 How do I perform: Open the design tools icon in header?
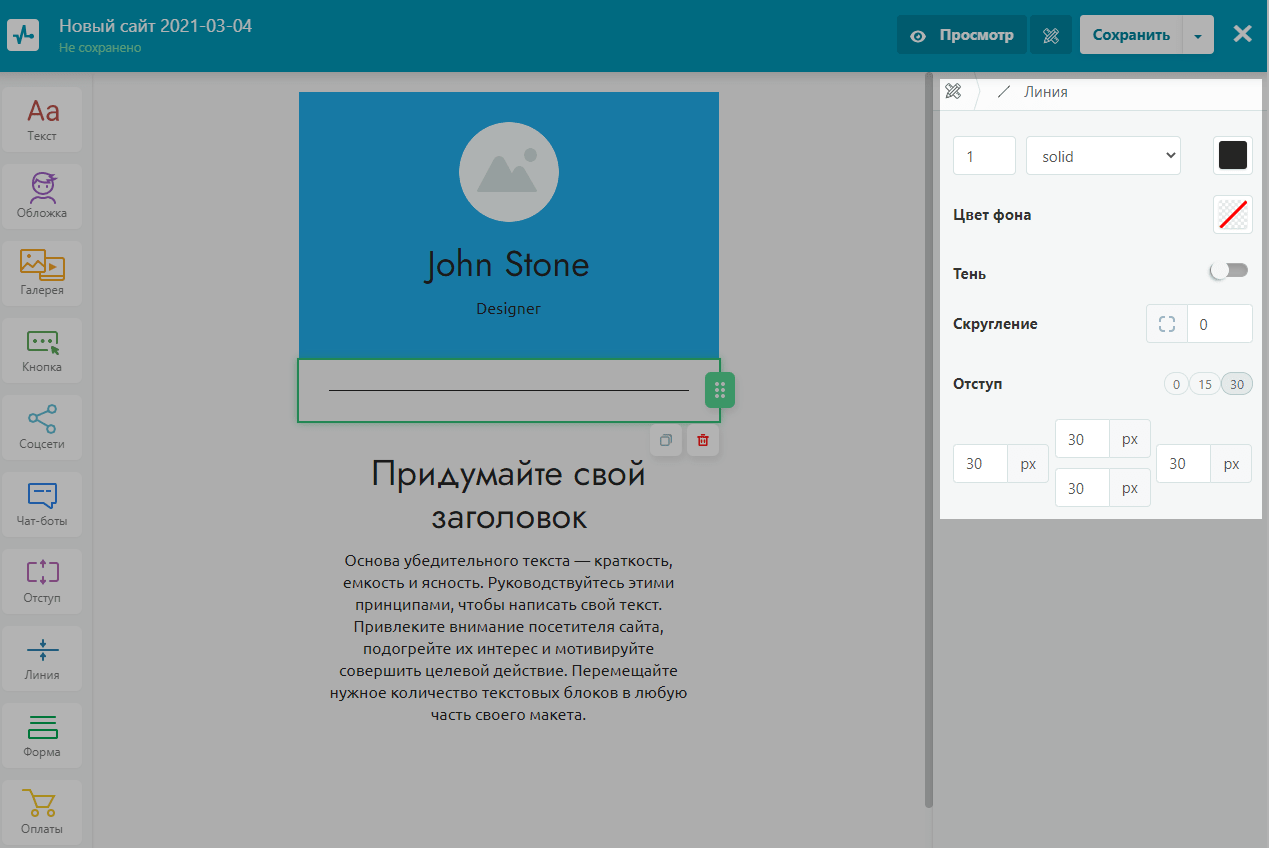coord(1050,36)
